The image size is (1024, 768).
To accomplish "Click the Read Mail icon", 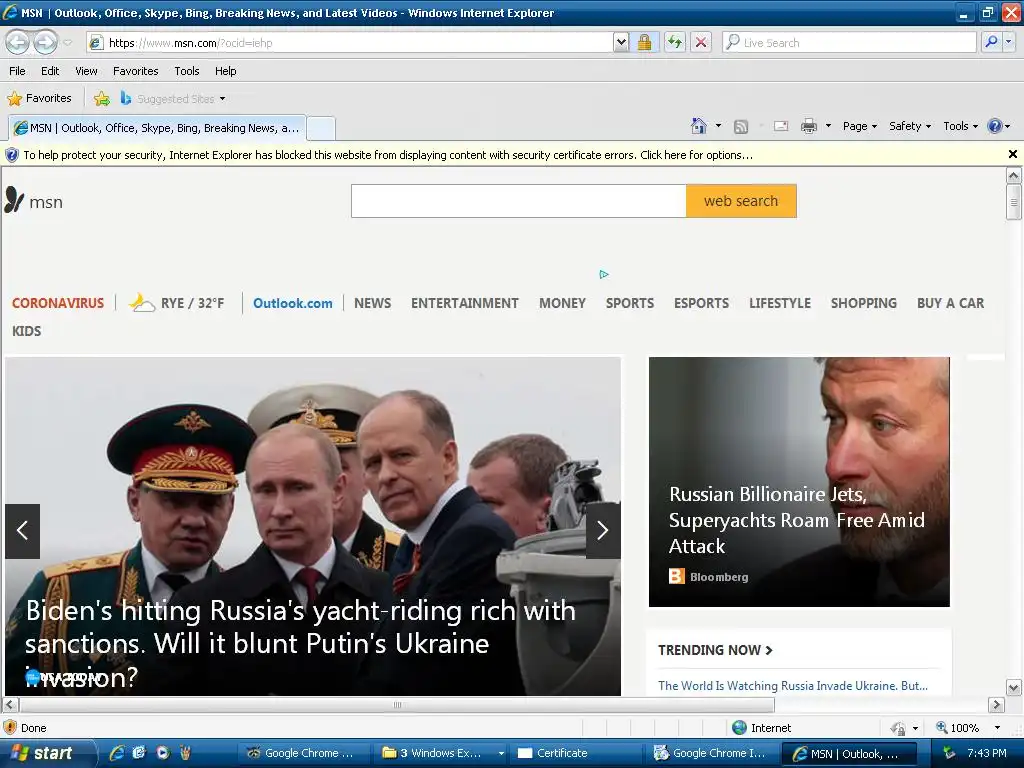I will pos(781,126).
